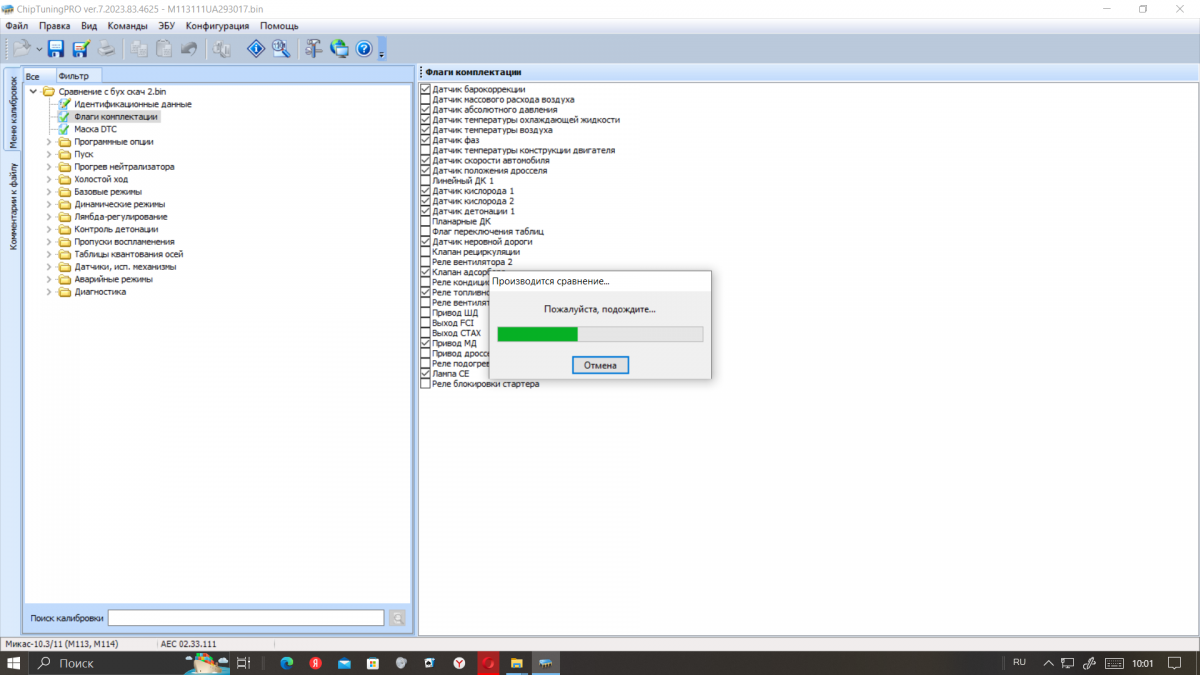This screenshot has height=675, width=1200.
Task: Open the blue info diamond toolbar icon
Action: (x=256, y=48)
